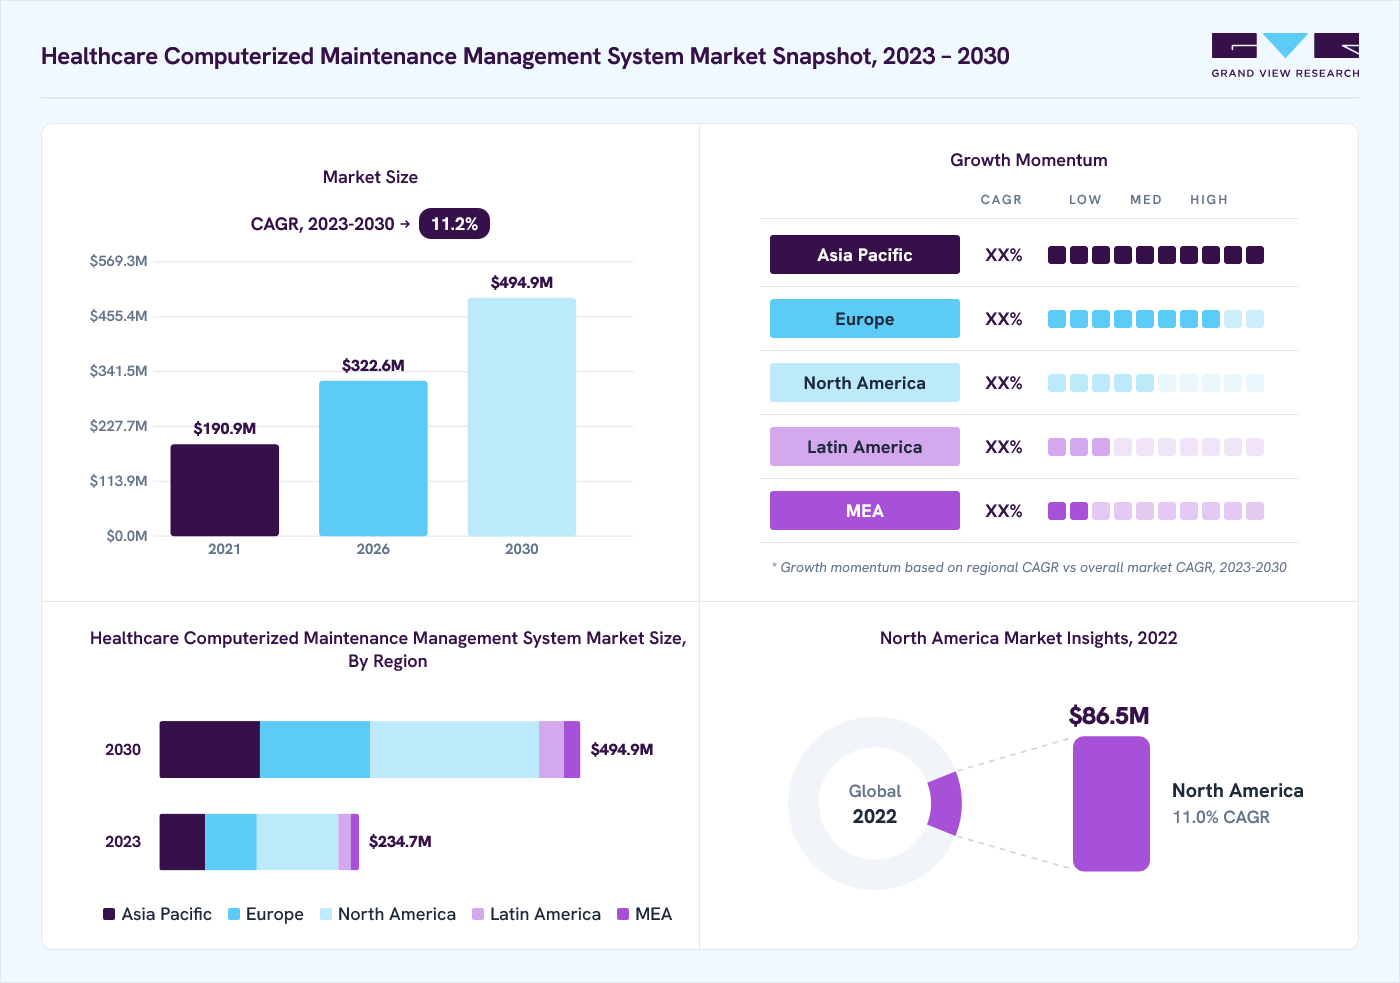Click the $86.5M value label
Image resolution: width=1400 pixels, height=983 pixels.
point(1109,716)
